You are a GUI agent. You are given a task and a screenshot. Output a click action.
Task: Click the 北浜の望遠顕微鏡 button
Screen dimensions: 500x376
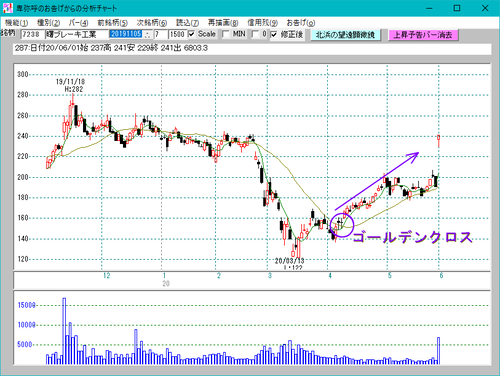click(x=345, y=35)
